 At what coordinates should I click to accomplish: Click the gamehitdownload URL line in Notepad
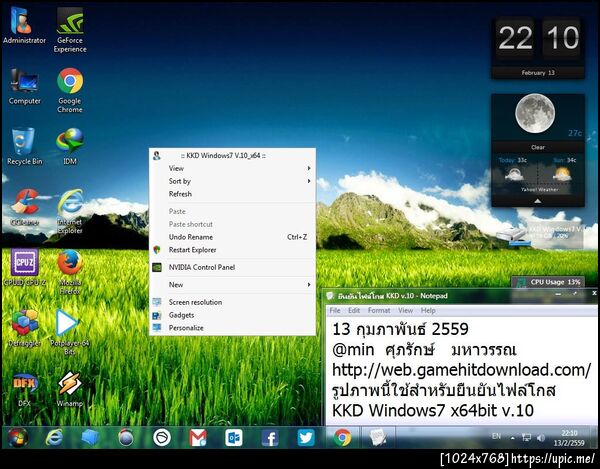[461, 370]
